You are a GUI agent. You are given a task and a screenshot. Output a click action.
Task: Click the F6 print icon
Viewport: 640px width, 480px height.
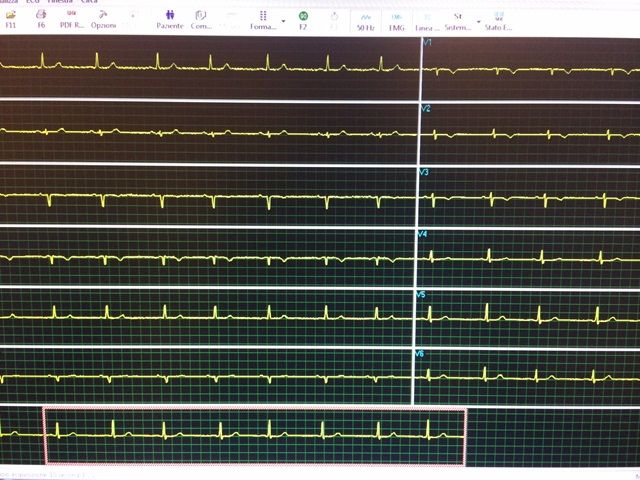(x=41, y=18)
